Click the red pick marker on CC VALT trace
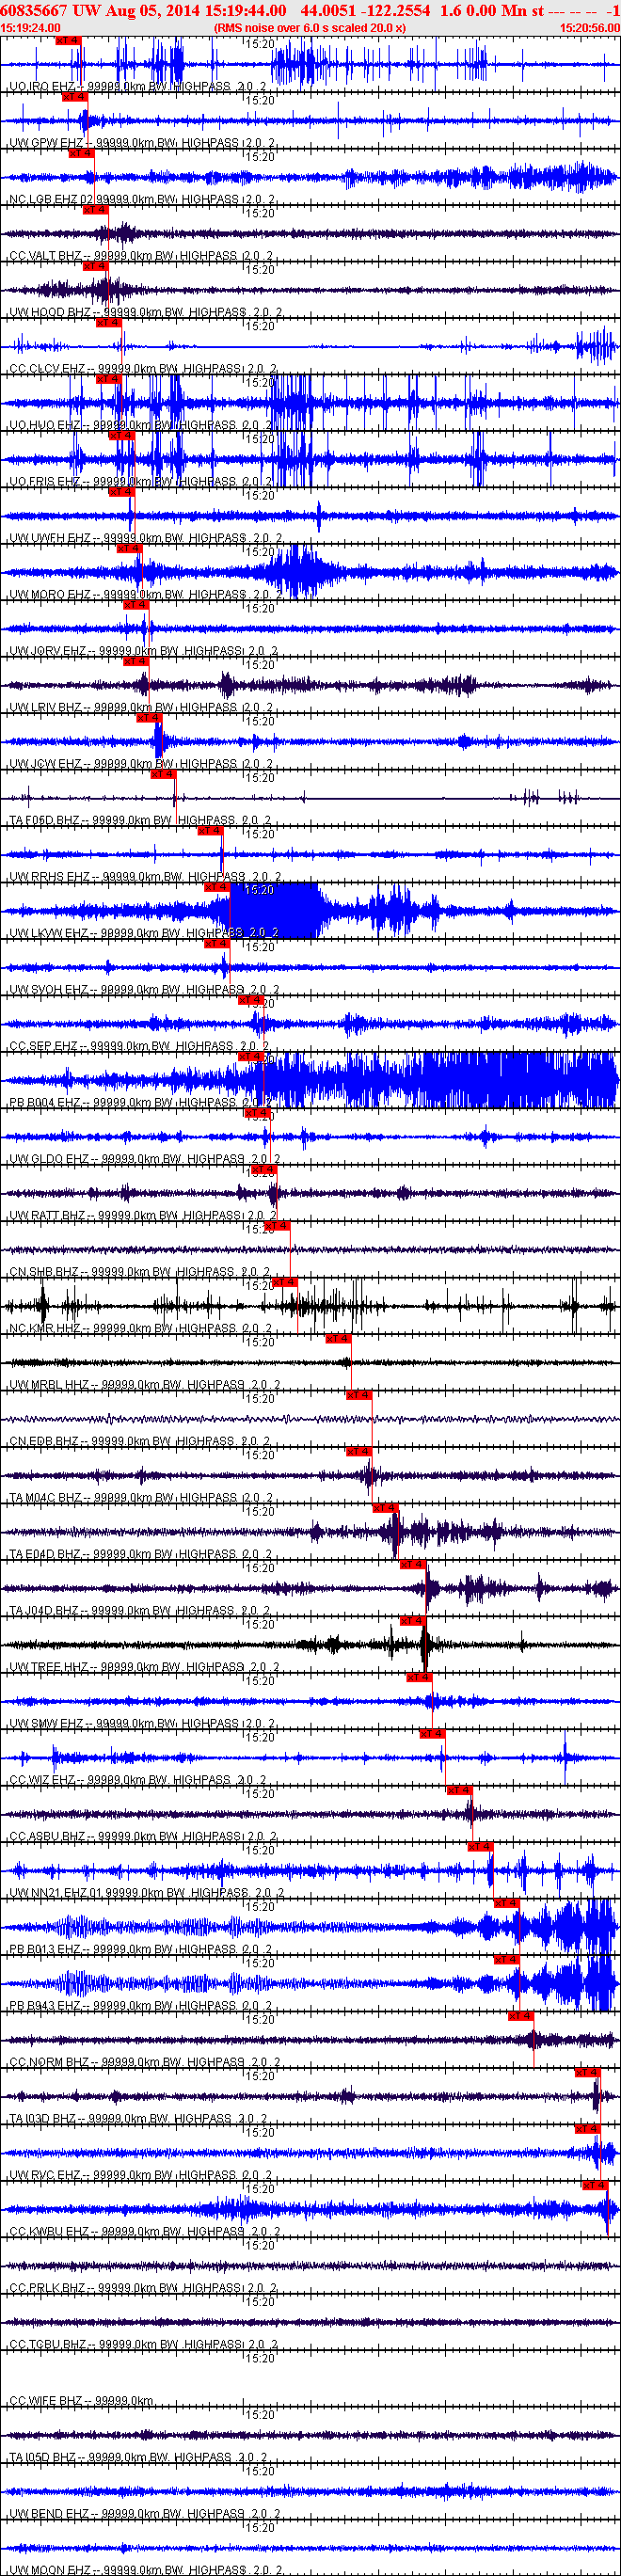The height and width of the screenshot is (2576, 621). pyautogui.click(x=95, y=210)
